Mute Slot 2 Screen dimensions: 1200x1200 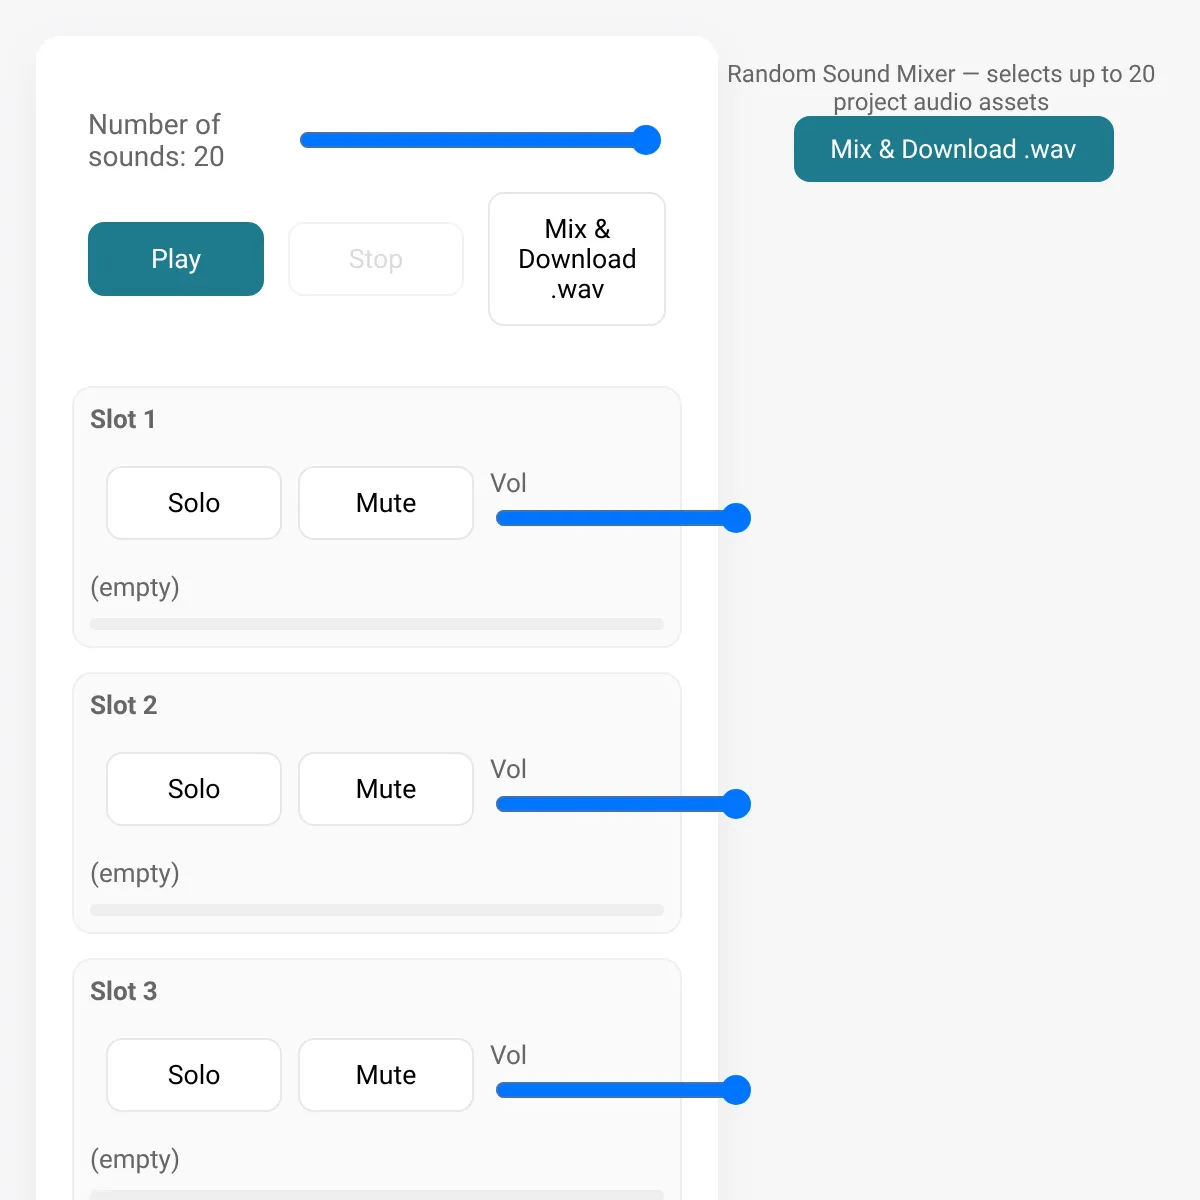point(386,789)
